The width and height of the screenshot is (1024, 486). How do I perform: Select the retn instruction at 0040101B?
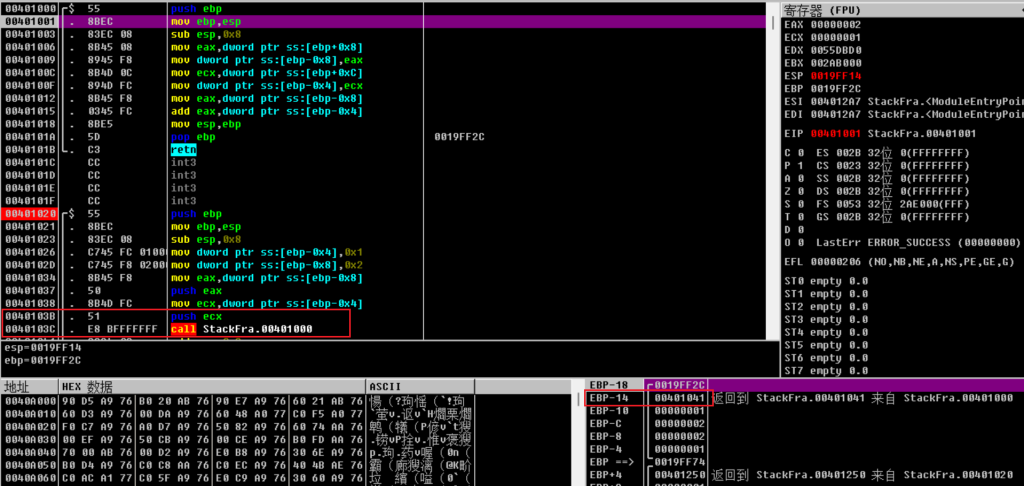pos(184,149)
